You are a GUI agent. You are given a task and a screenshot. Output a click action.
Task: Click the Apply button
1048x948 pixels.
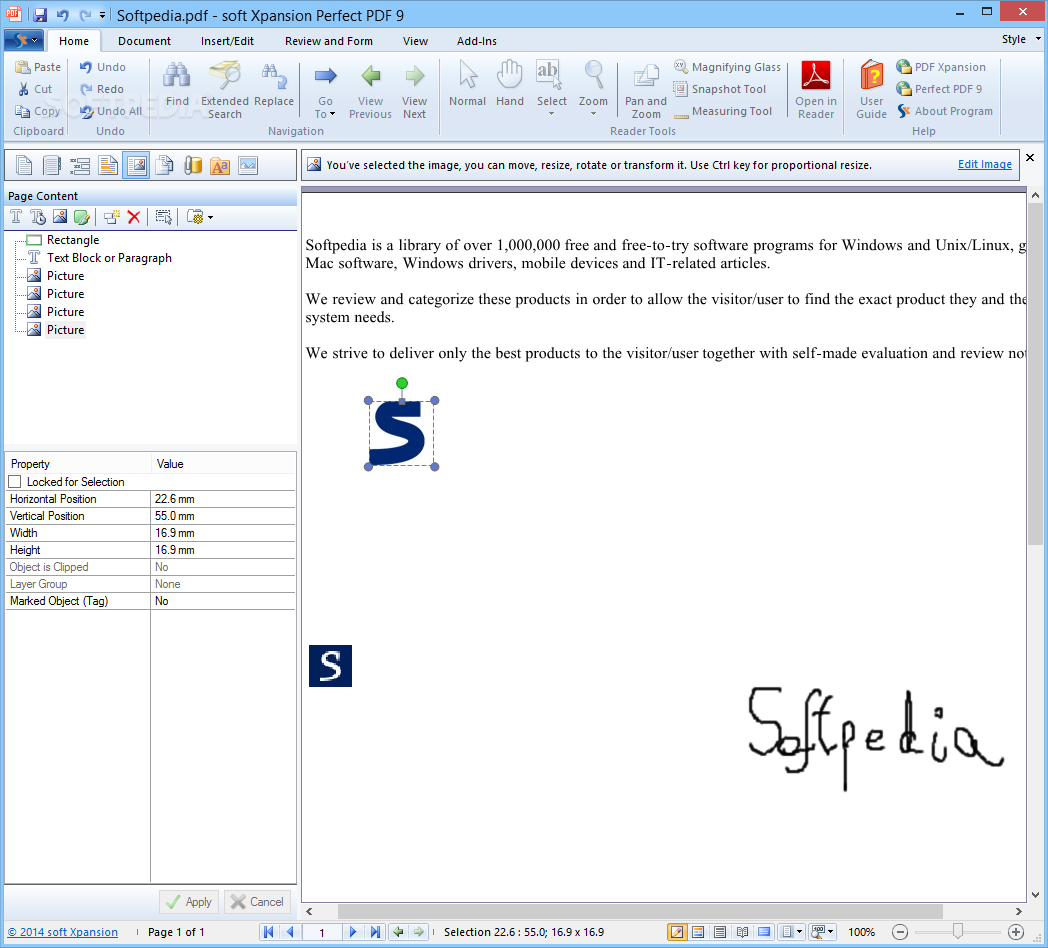(189, 902)
